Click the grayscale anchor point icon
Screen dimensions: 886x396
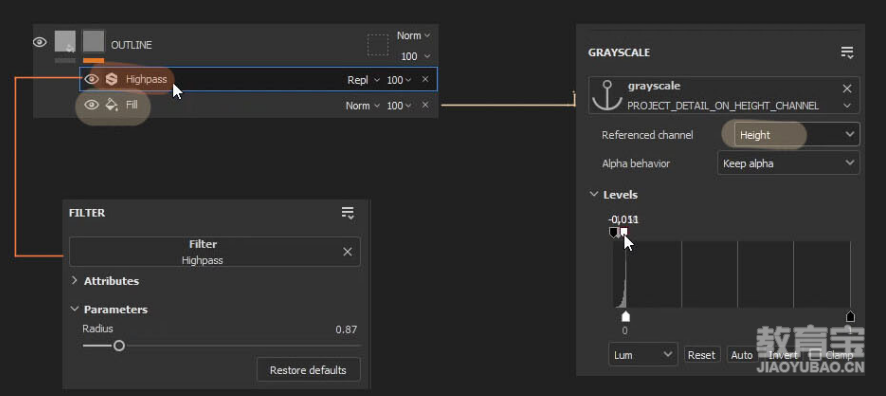point(608,95)
